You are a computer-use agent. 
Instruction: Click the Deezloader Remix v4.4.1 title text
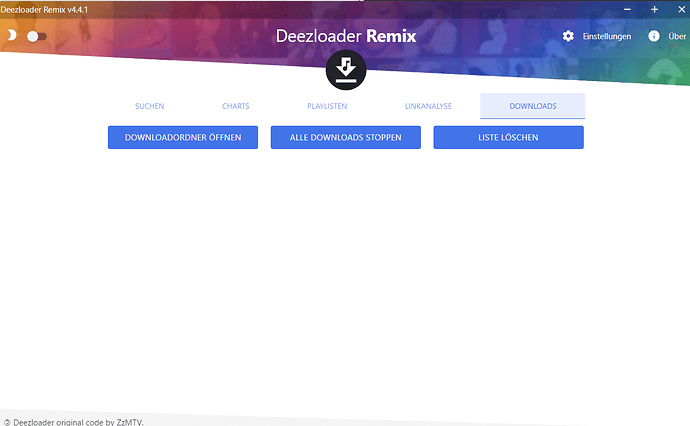pyautogui.click(x=44, y=9)
